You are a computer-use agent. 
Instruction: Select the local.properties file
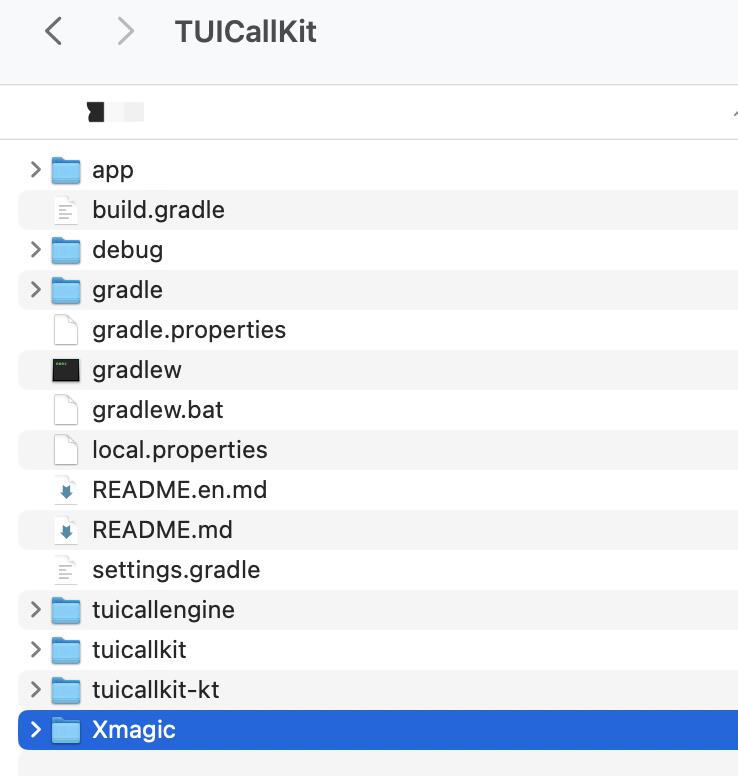[378, 450]
